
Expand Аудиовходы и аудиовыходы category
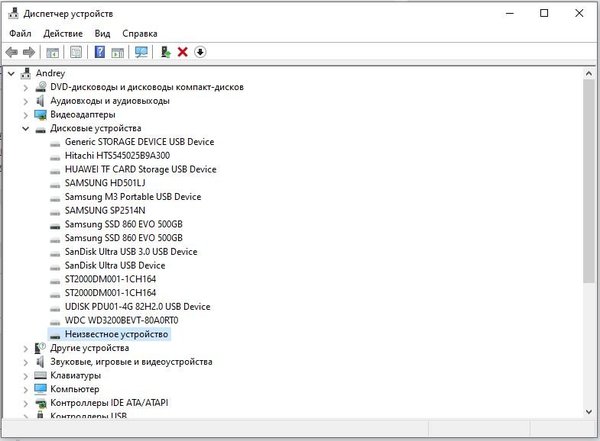tap(26, 101)
